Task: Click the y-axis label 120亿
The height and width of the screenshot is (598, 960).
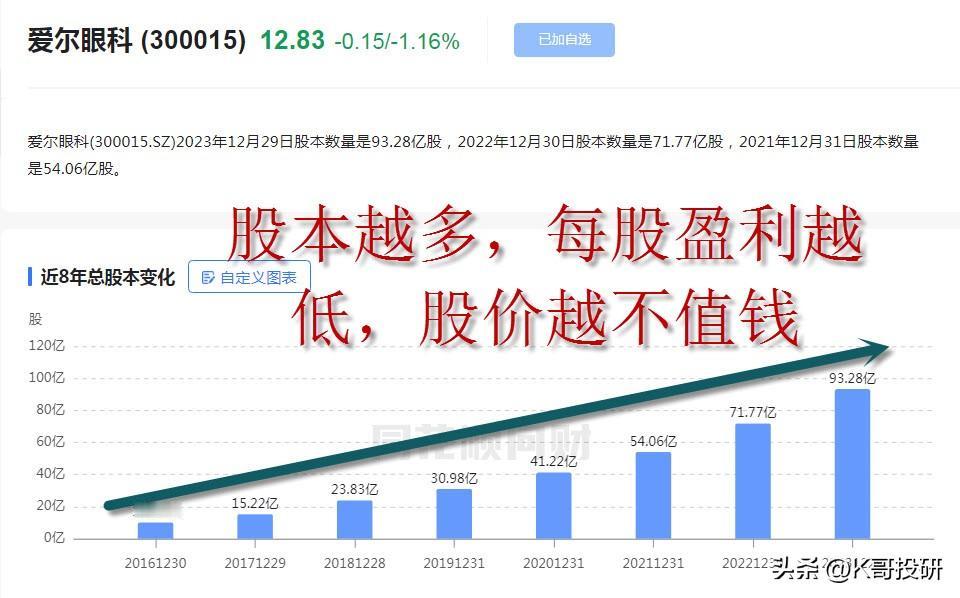Action: [47, 346]
